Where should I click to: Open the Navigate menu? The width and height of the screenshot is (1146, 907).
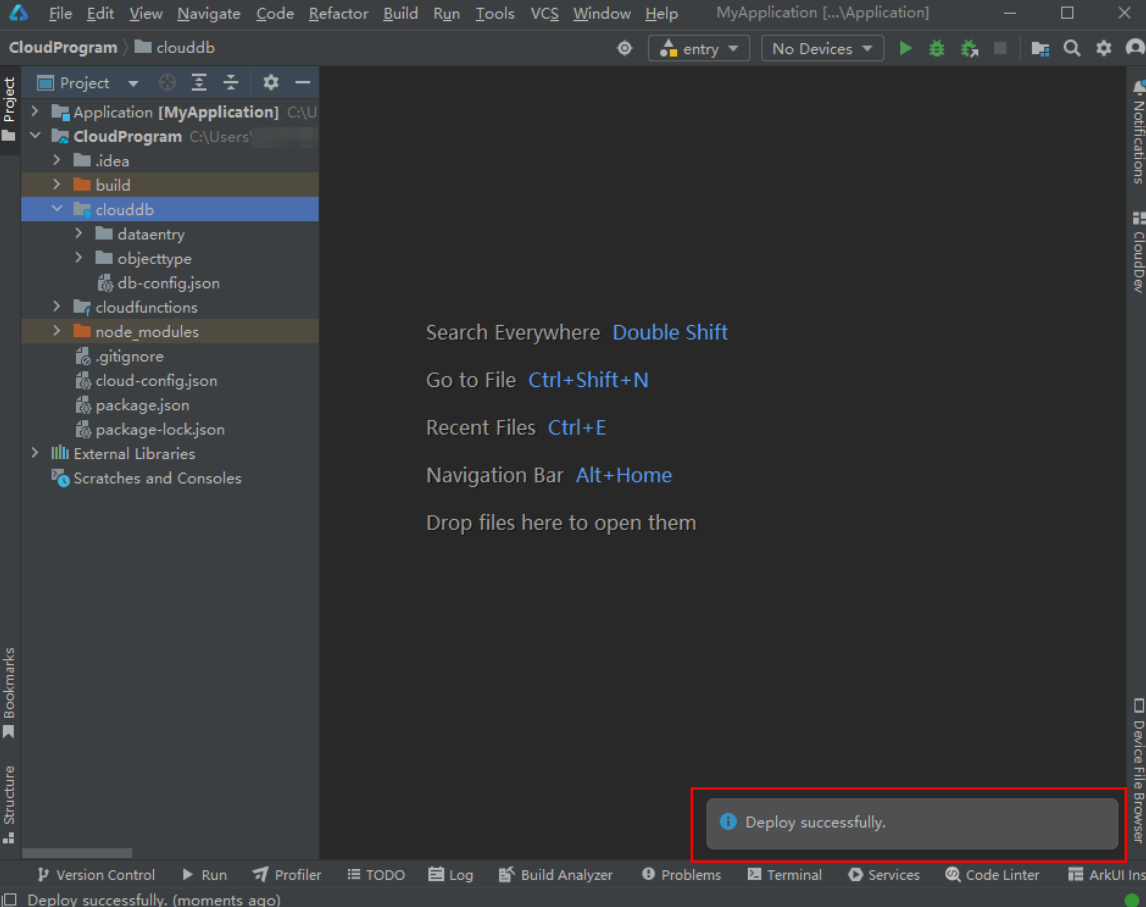[208, 13]
